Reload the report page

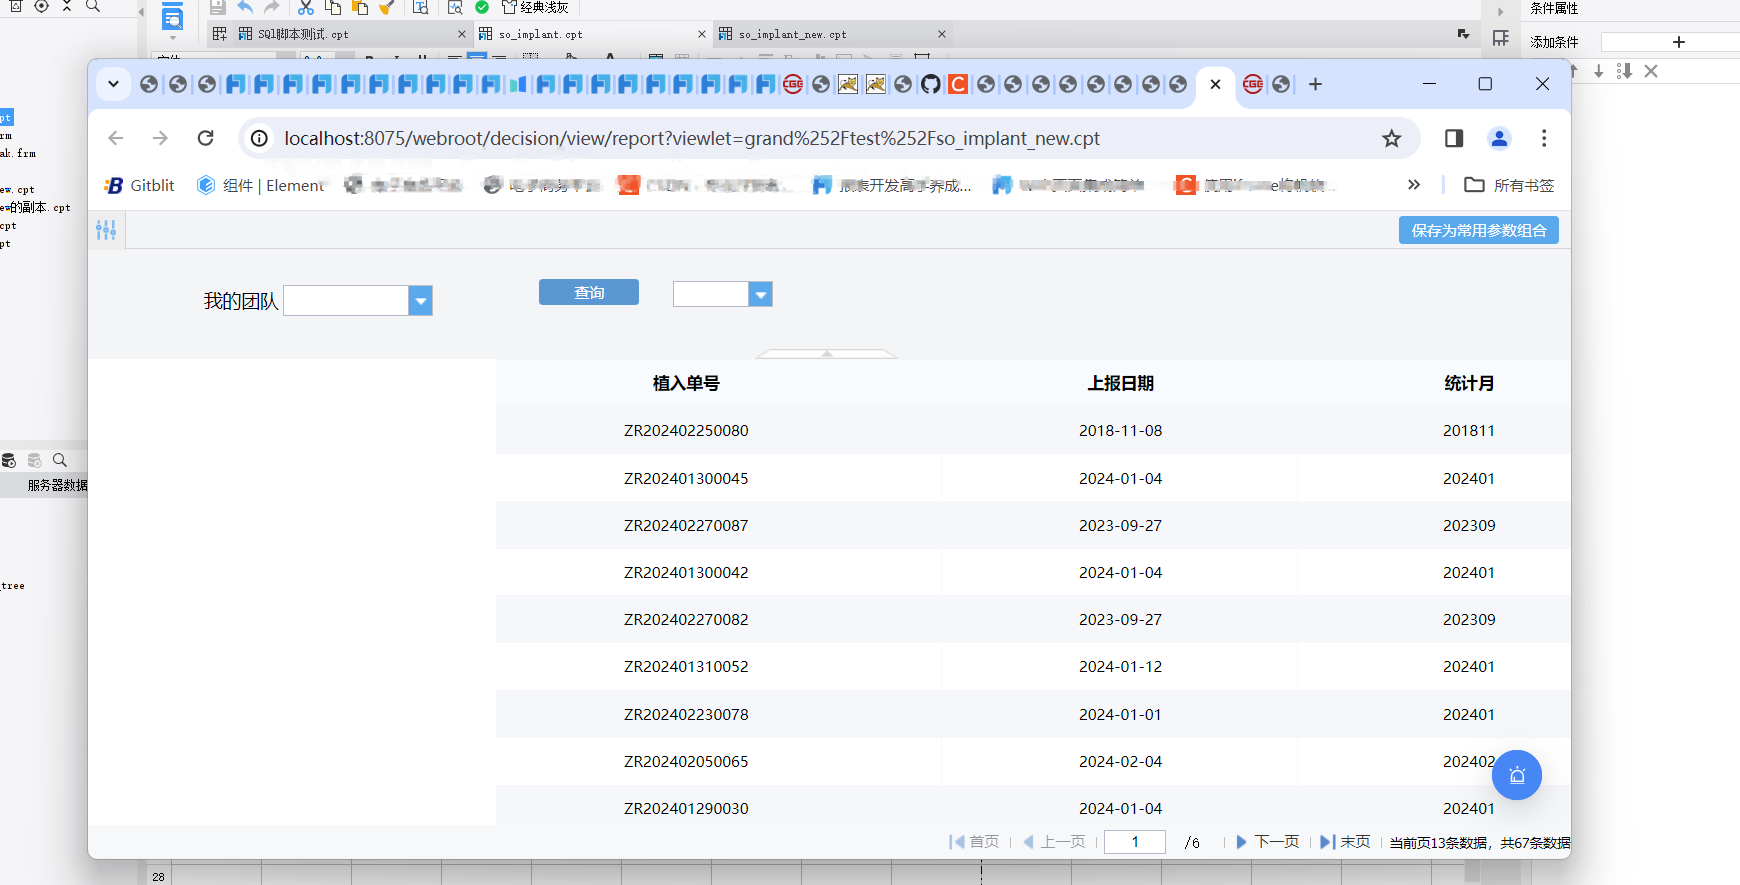click(x=206, y=138)
